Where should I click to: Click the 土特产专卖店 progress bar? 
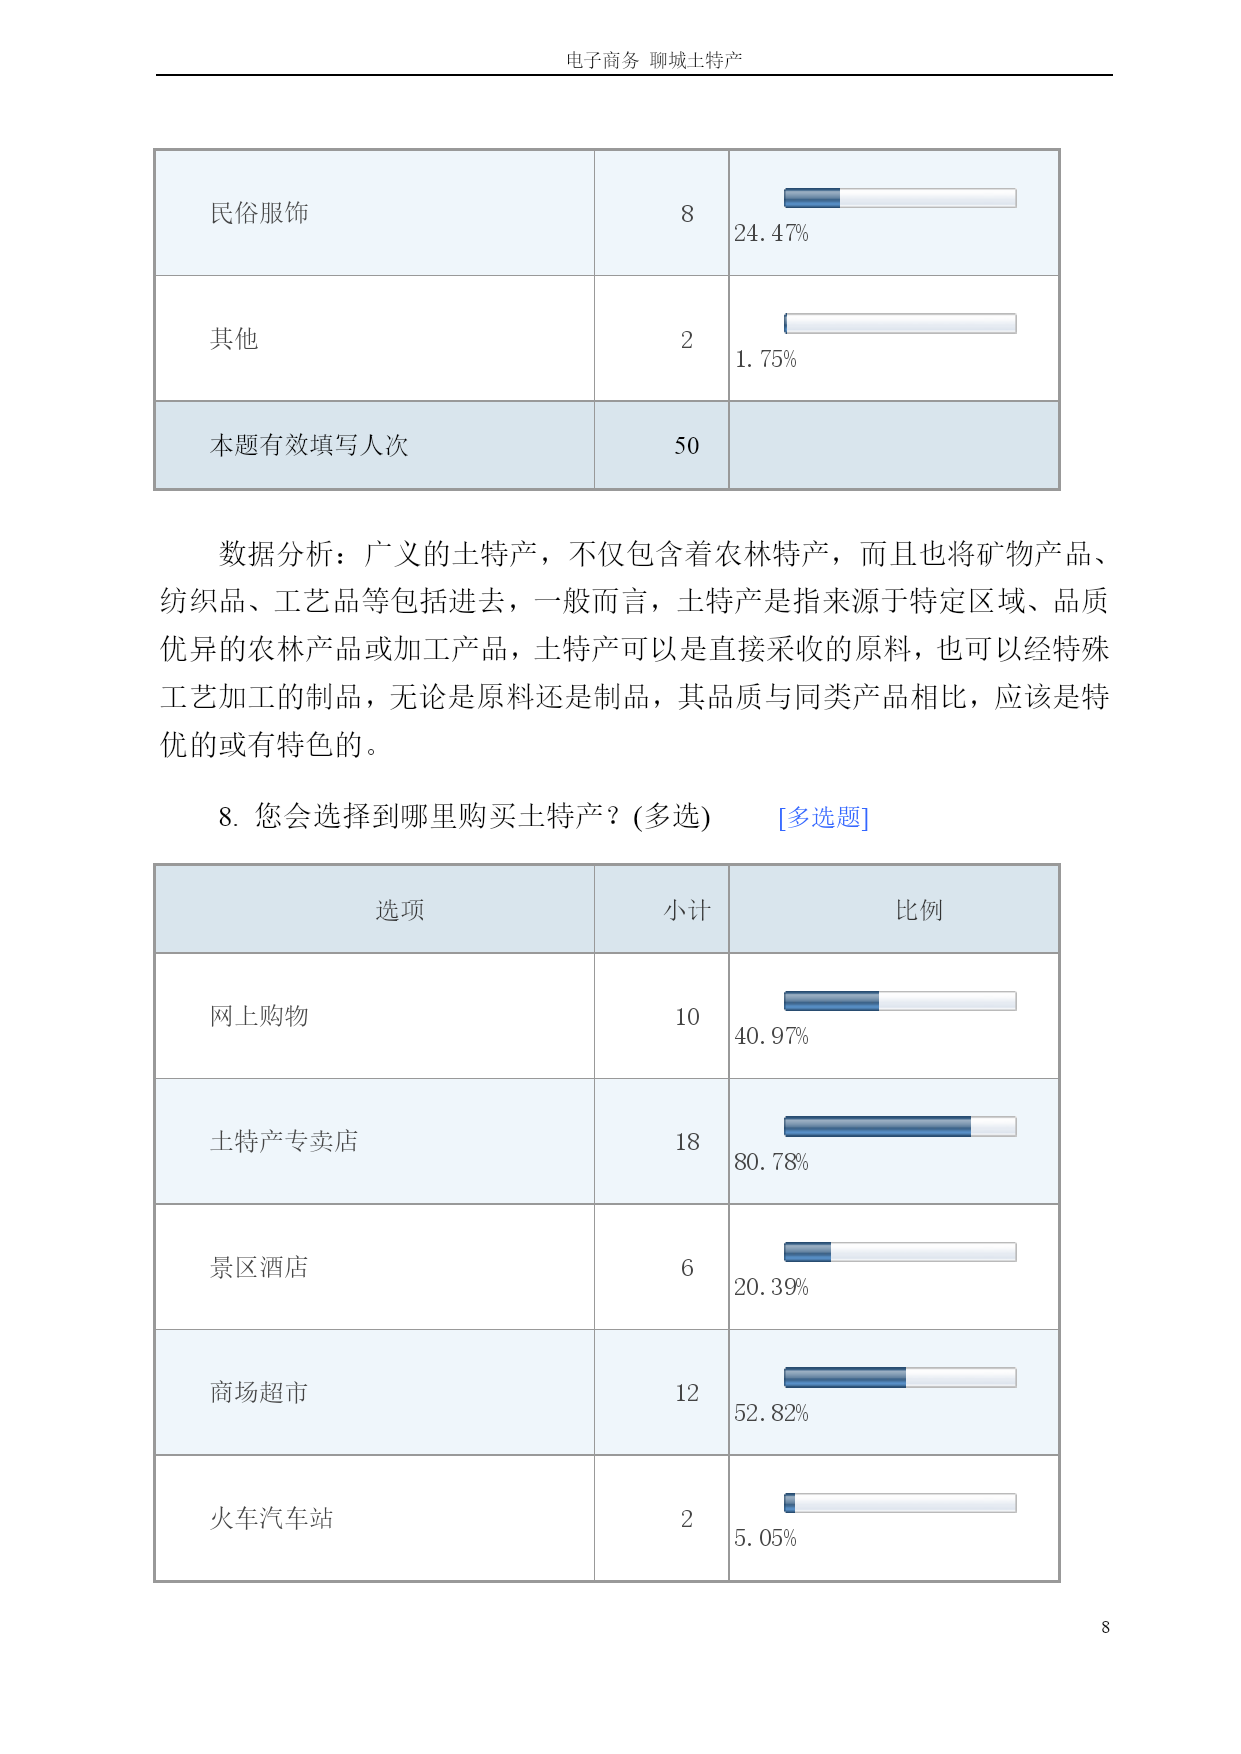point(900,1127)
